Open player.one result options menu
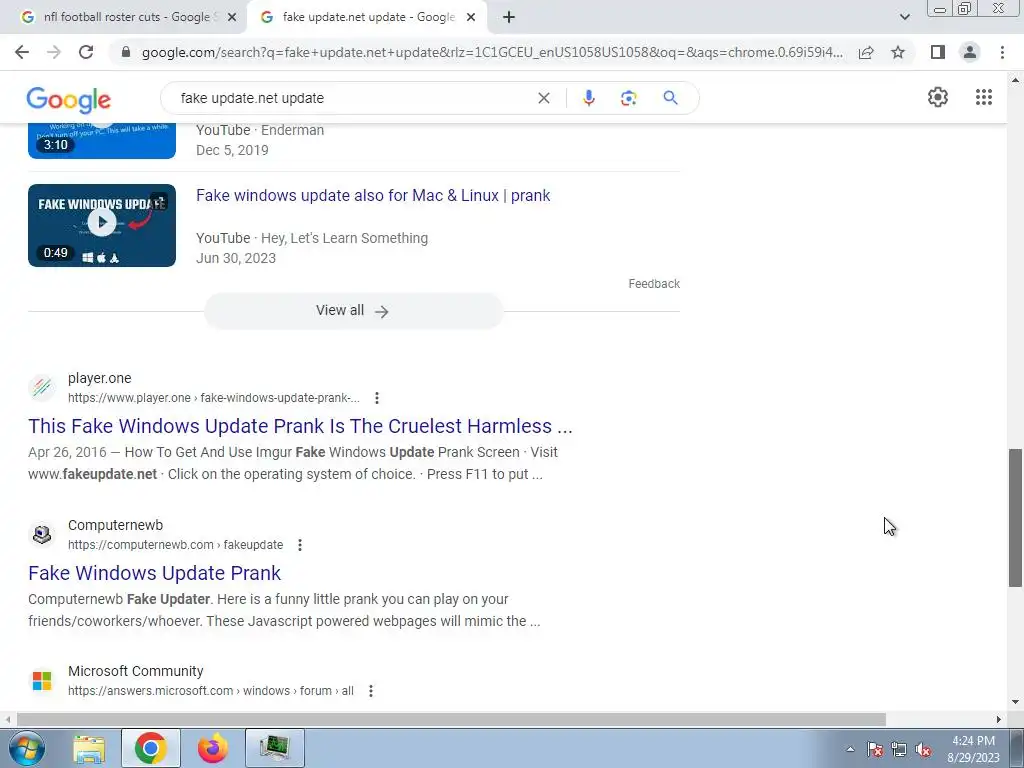The height and width of the screenshot is (768, 1024). pos(377,398)
